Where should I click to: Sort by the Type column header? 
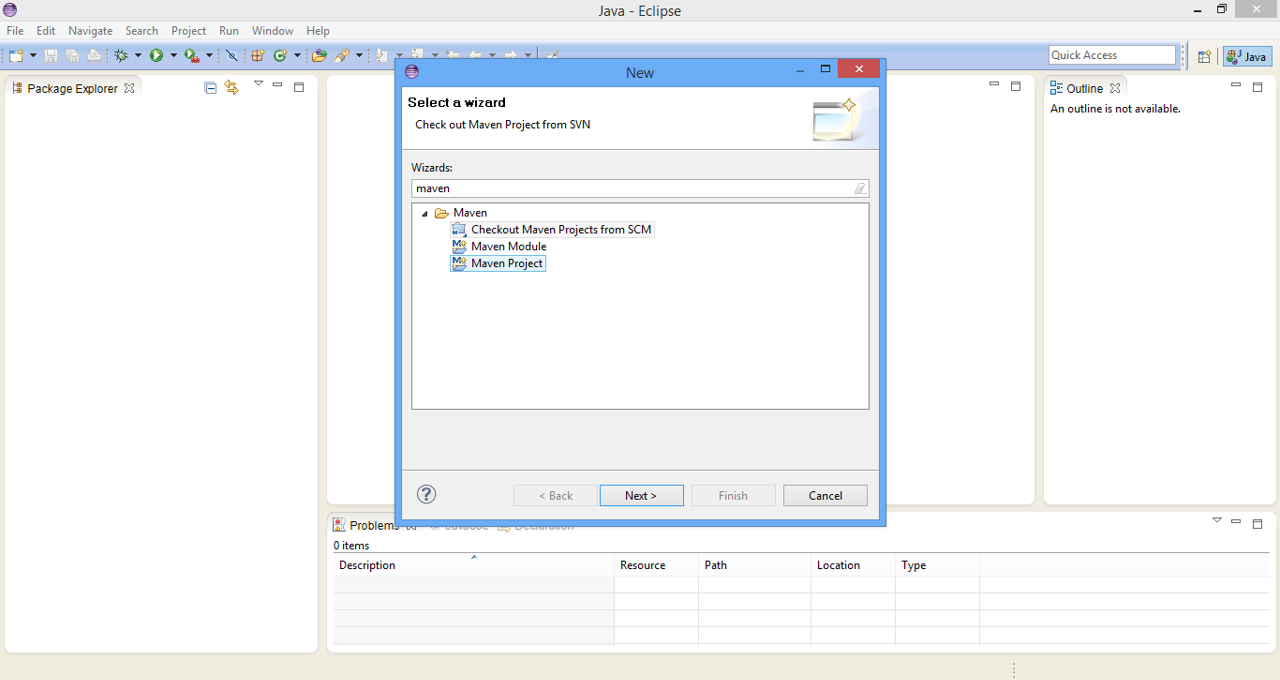coord(937,565)
